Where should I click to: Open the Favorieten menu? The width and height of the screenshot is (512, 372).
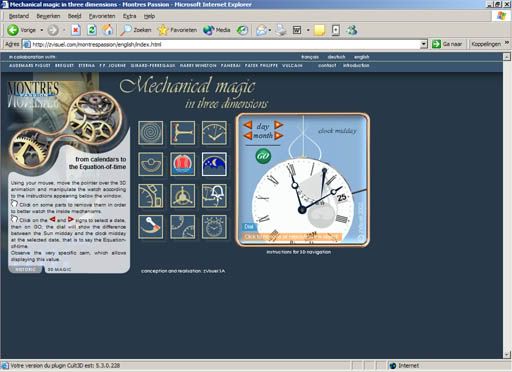point(102,16)
